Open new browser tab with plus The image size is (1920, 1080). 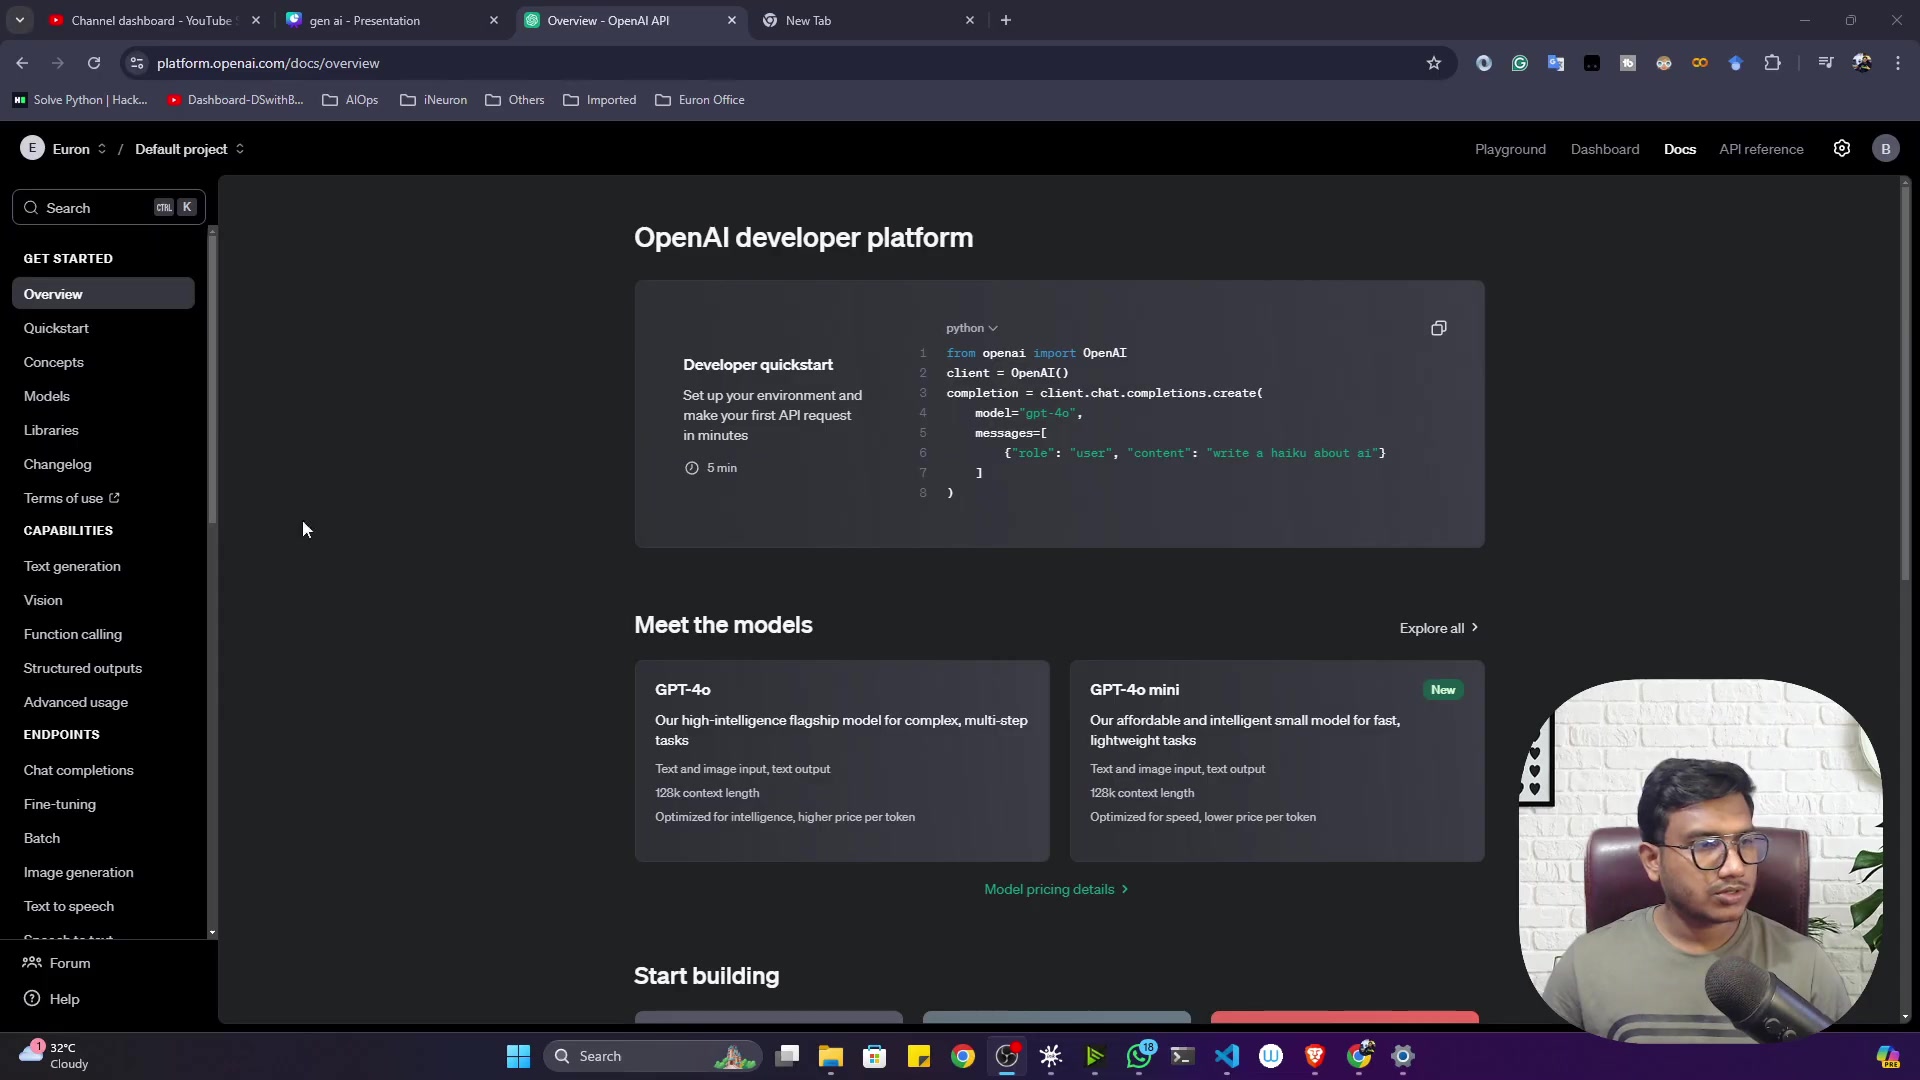(1006, 20)
